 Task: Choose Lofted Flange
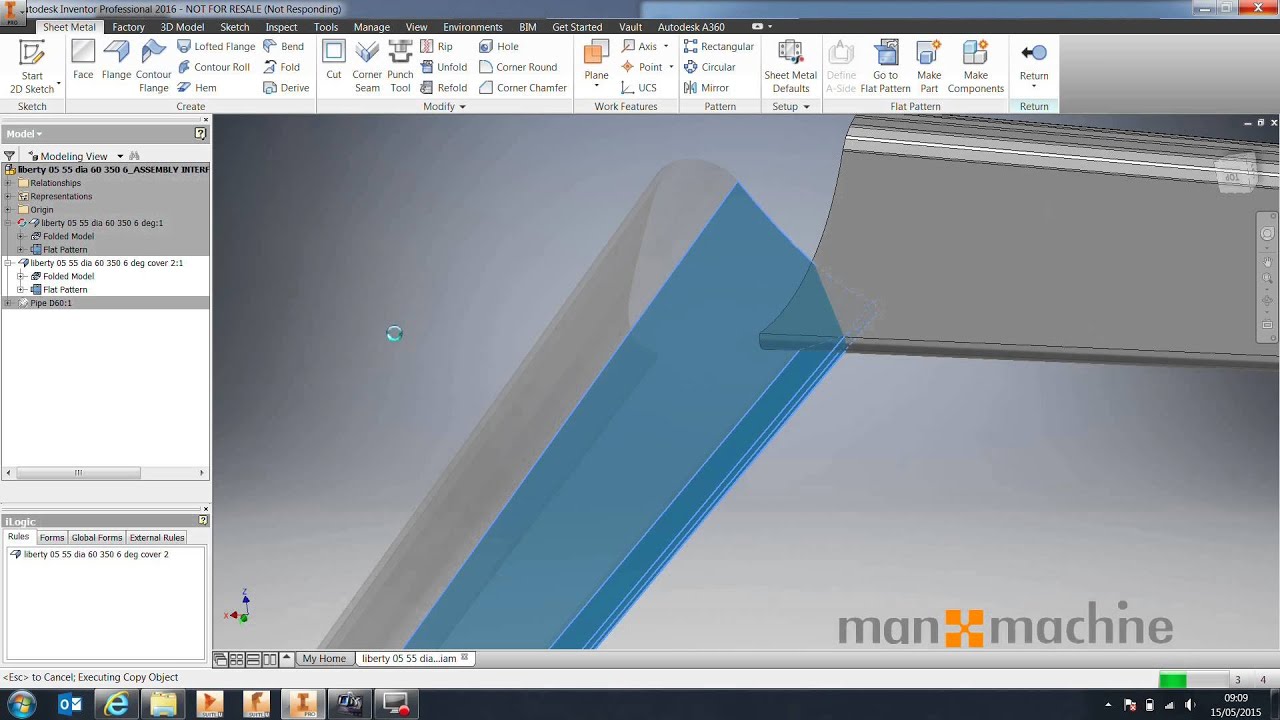(216, 46)
